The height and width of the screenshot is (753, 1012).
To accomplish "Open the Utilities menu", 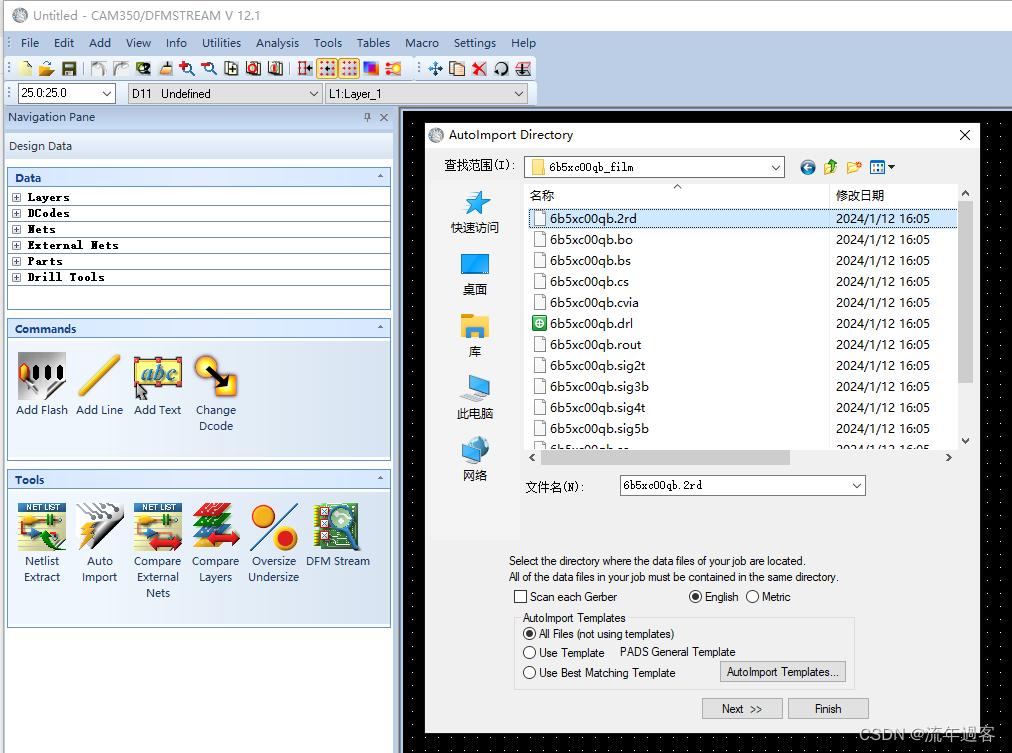I will coord(221,43).
